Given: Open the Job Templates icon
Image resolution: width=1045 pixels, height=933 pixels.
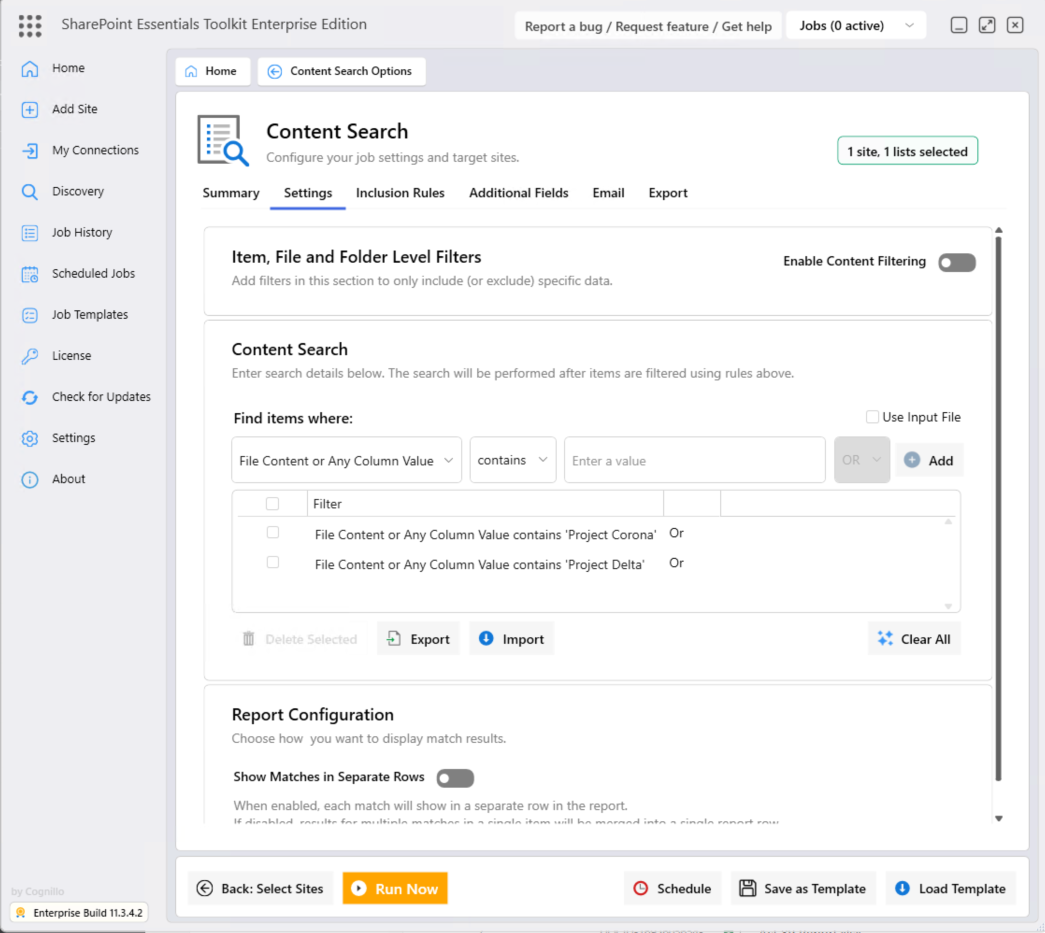Looking at the screenshot, I should pyautogui.click(x=30, y=315).
